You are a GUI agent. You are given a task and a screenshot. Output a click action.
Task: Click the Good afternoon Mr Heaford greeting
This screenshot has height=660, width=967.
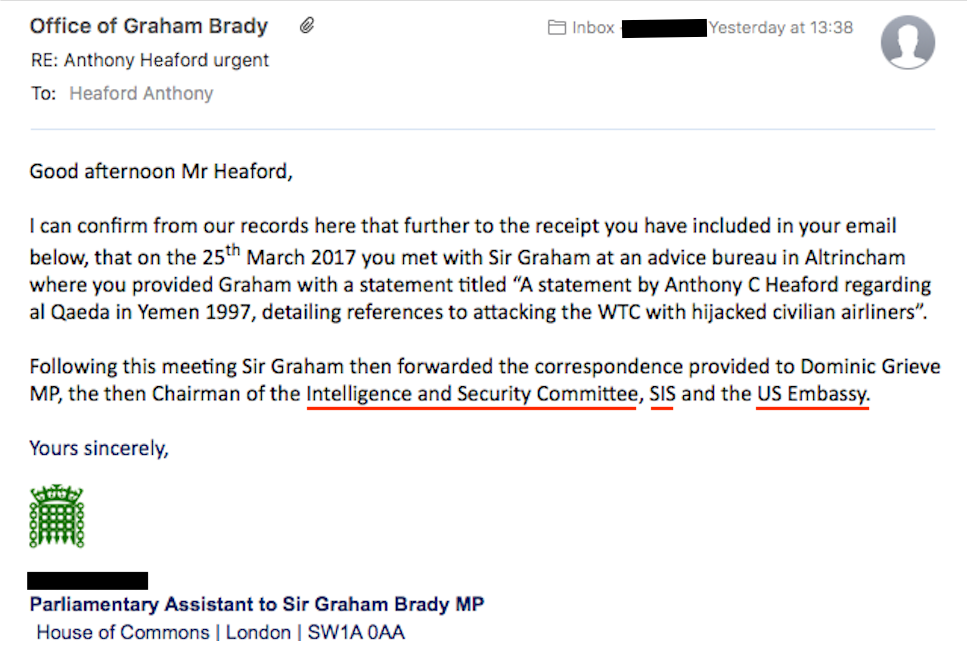(x=161, y=170)
